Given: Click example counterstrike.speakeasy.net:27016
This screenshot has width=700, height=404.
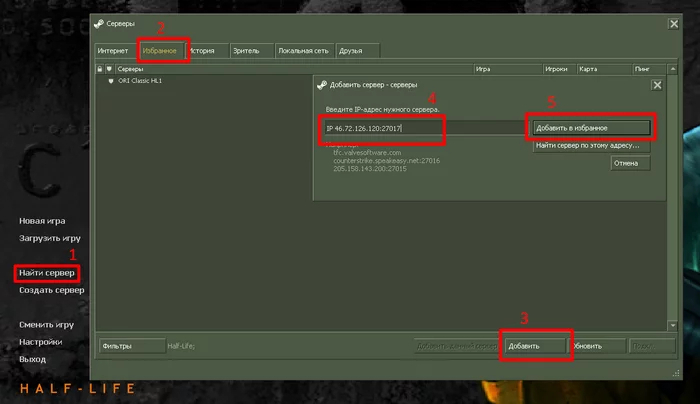Looking at the screenshot, I should (387, 161).
